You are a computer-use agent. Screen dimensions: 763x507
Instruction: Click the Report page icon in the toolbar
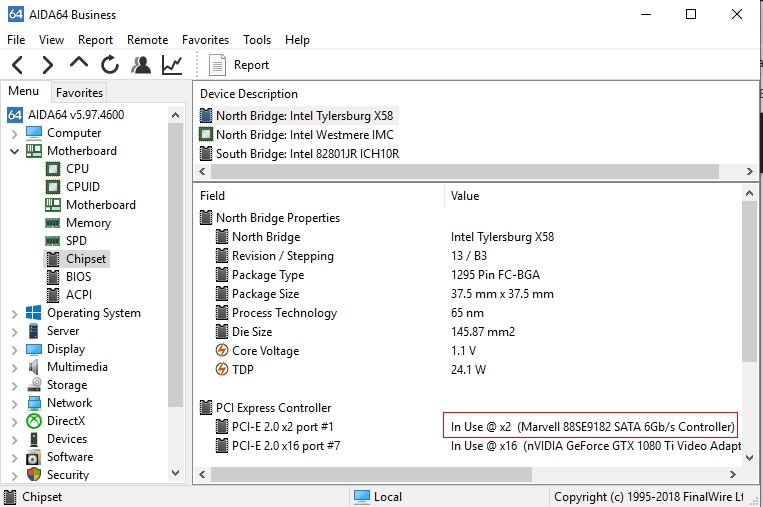click(217, 65)
